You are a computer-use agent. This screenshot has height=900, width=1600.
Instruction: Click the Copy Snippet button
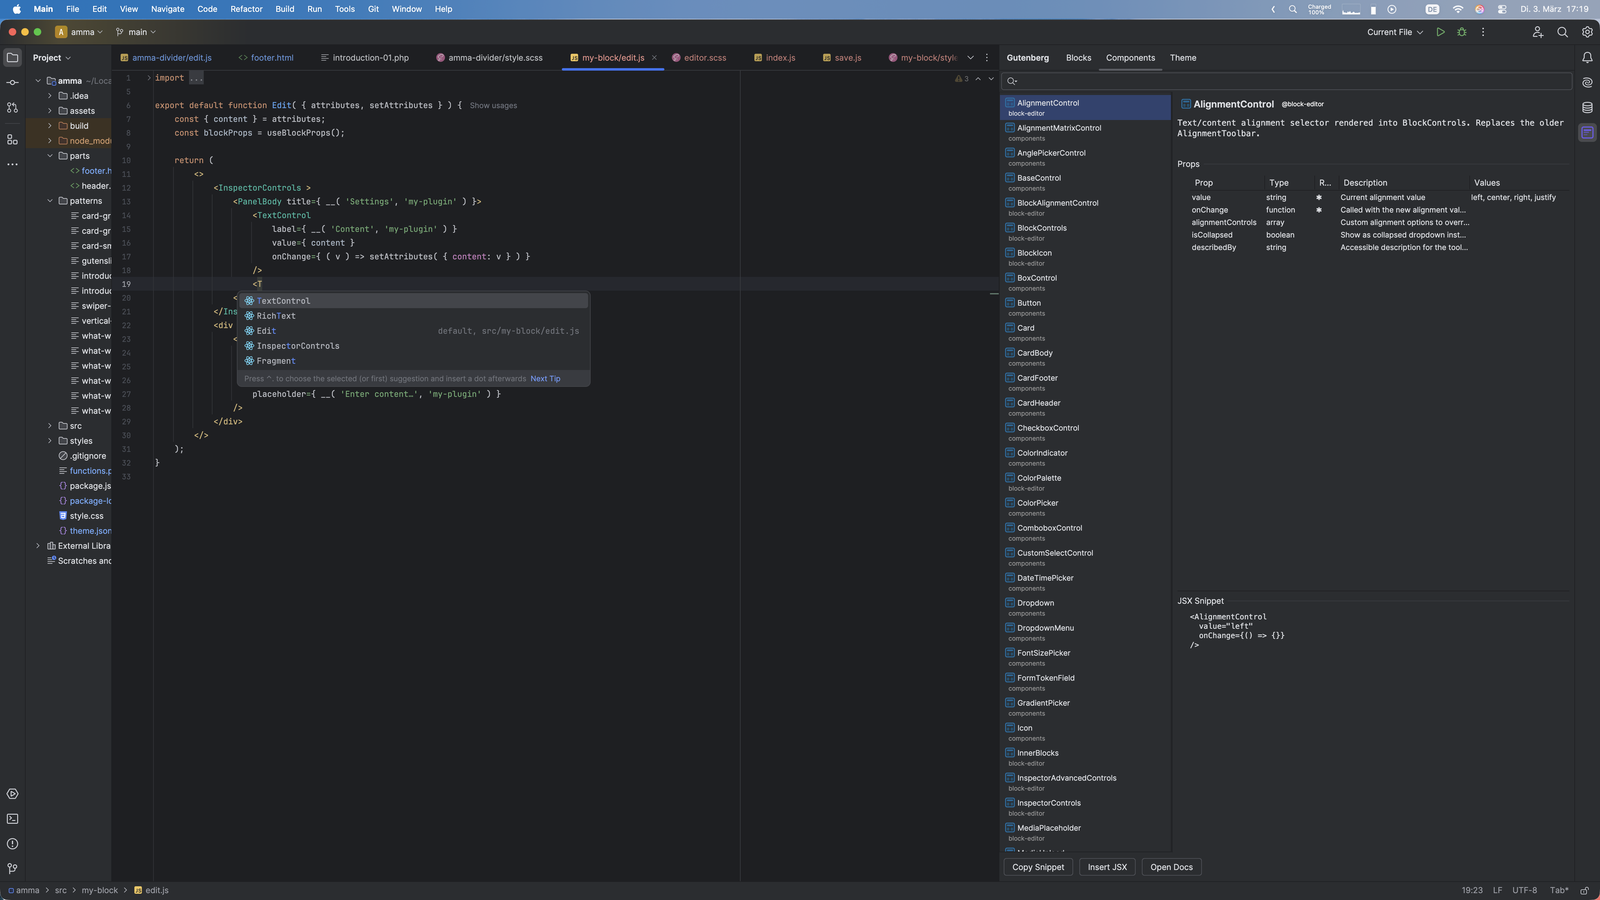[1038, 867]
